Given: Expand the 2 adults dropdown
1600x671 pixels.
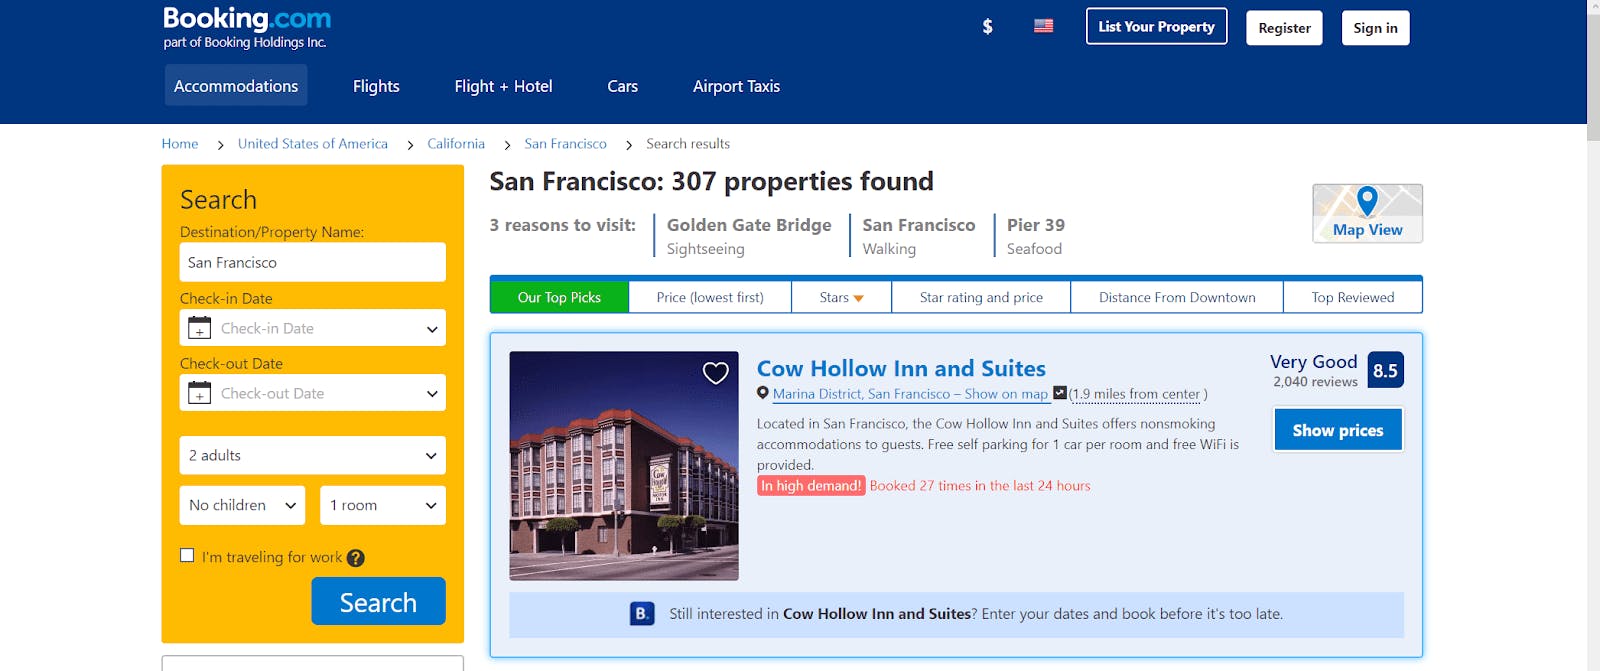Looking at the screenshot, I should [312, 455].
